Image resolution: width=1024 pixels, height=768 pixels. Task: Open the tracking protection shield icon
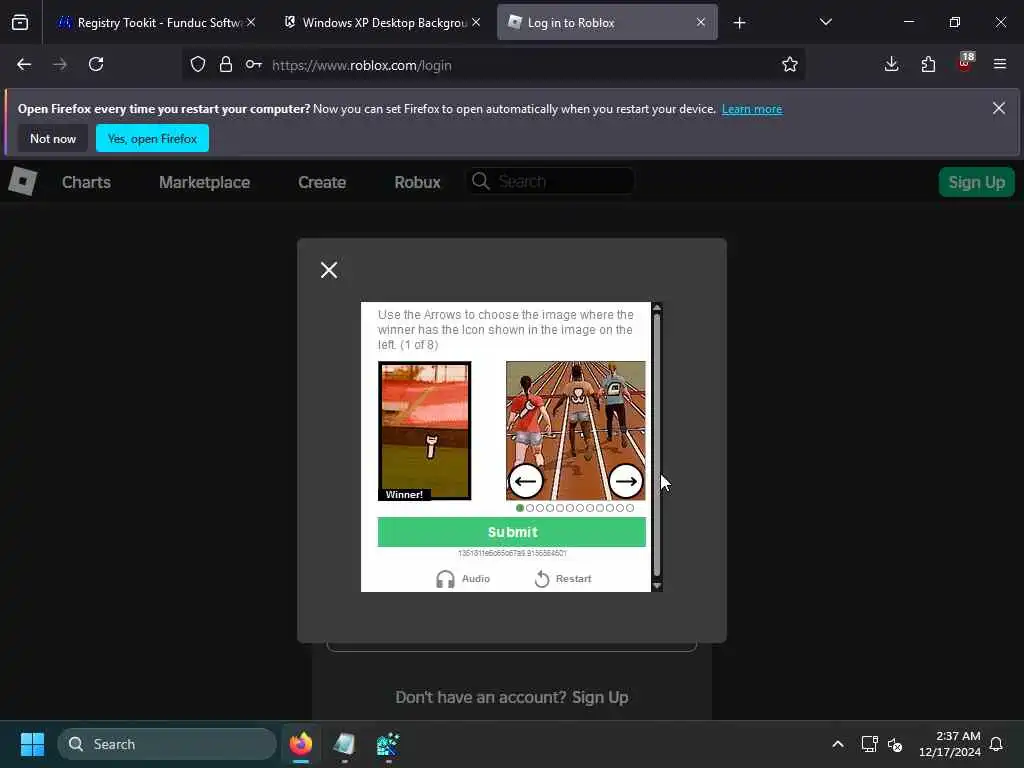[198, 64]
